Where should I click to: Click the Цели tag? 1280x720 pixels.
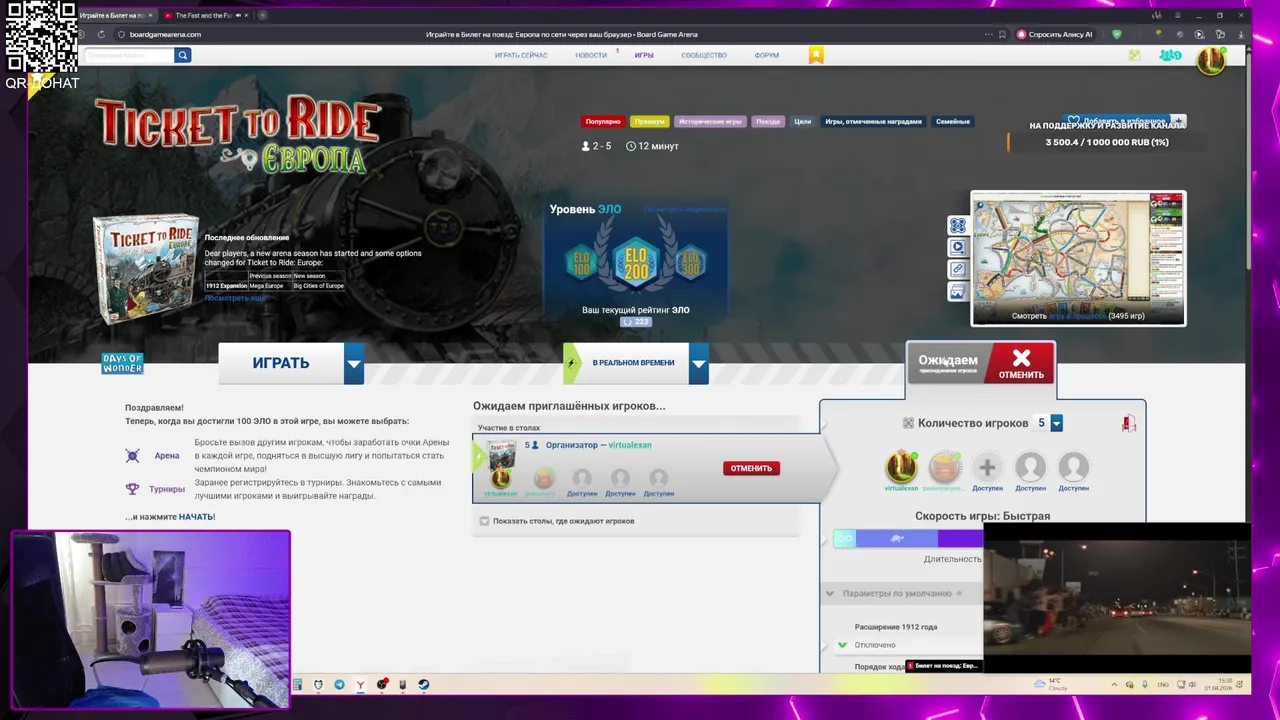tap(802, 121)
